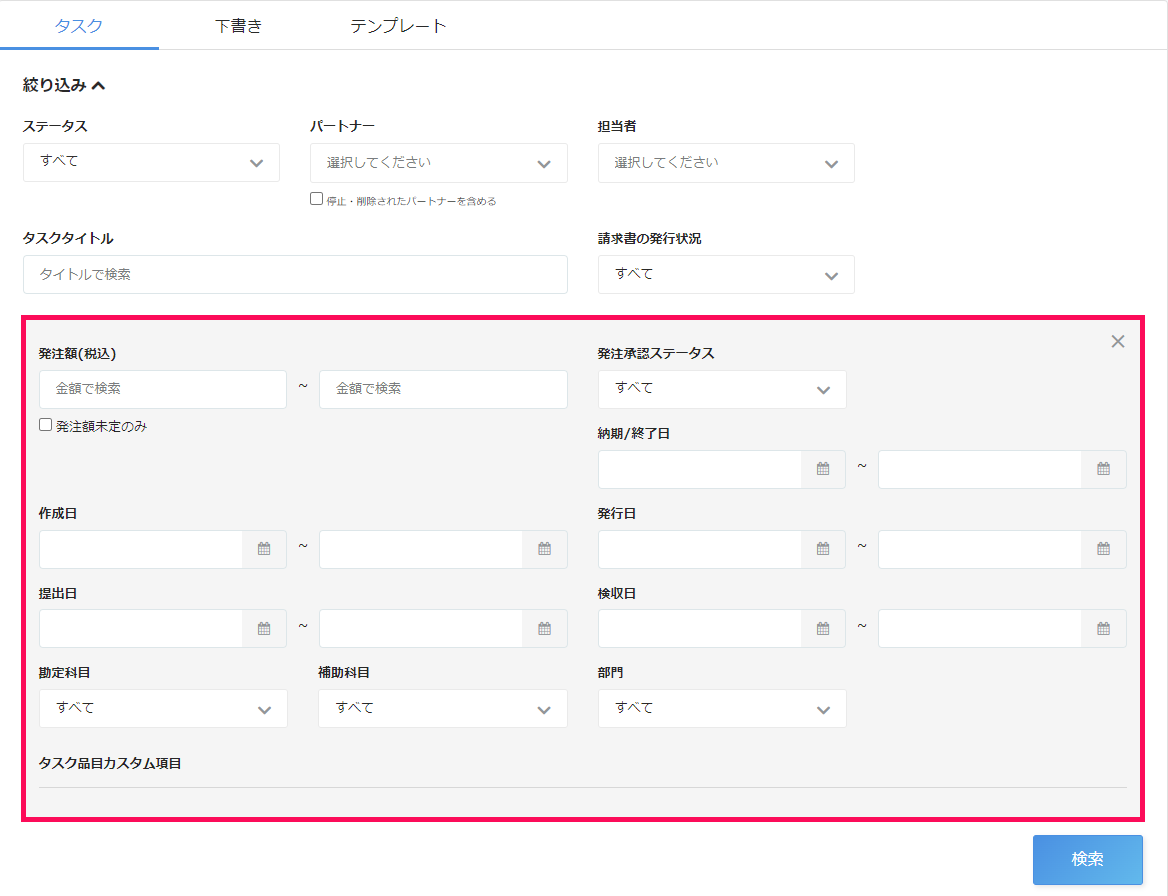Open calendar for 発行日 end date
Screen dimensions: 1168x896
pos(1103,549)
